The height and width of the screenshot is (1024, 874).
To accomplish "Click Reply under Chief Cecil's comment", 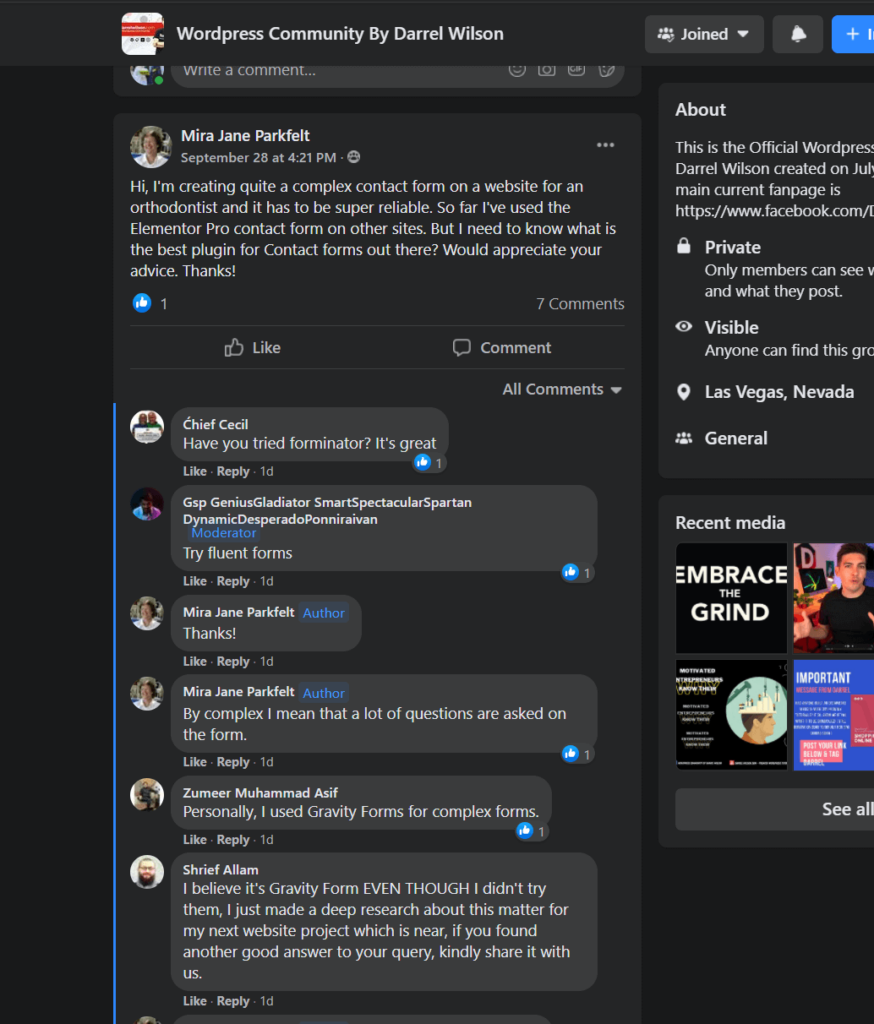I will [233, 471].
